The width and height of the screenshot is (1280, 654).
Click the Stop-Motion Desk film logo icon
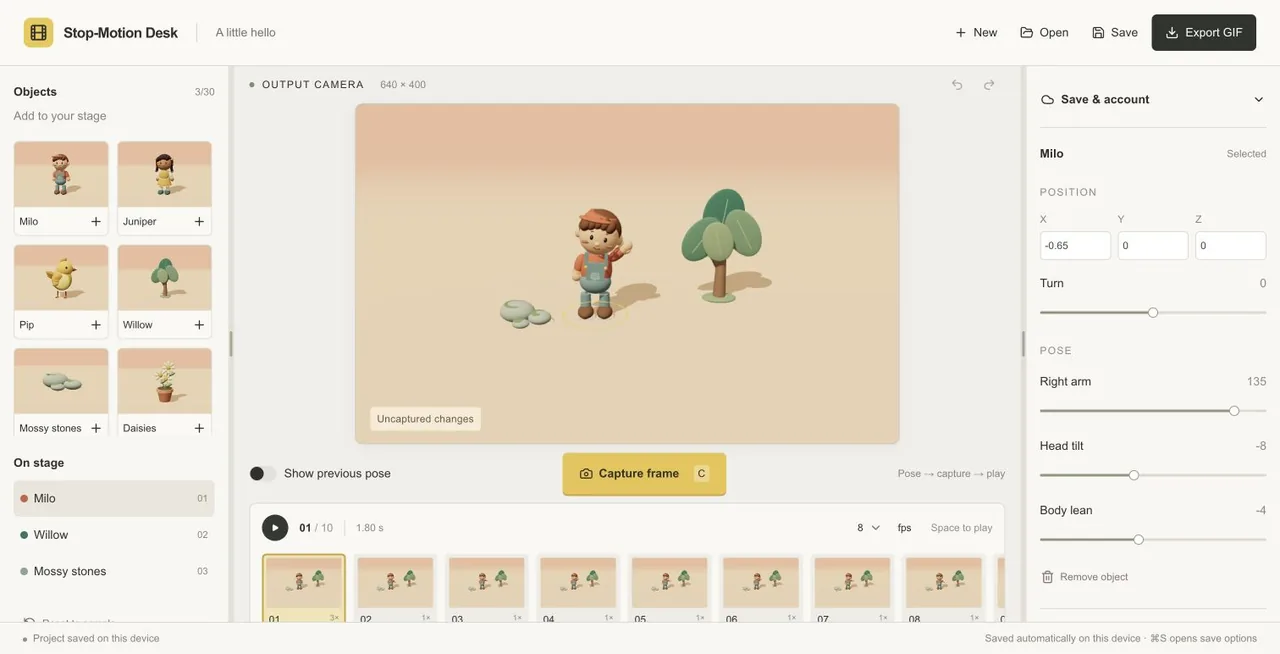tap(39, 33)
